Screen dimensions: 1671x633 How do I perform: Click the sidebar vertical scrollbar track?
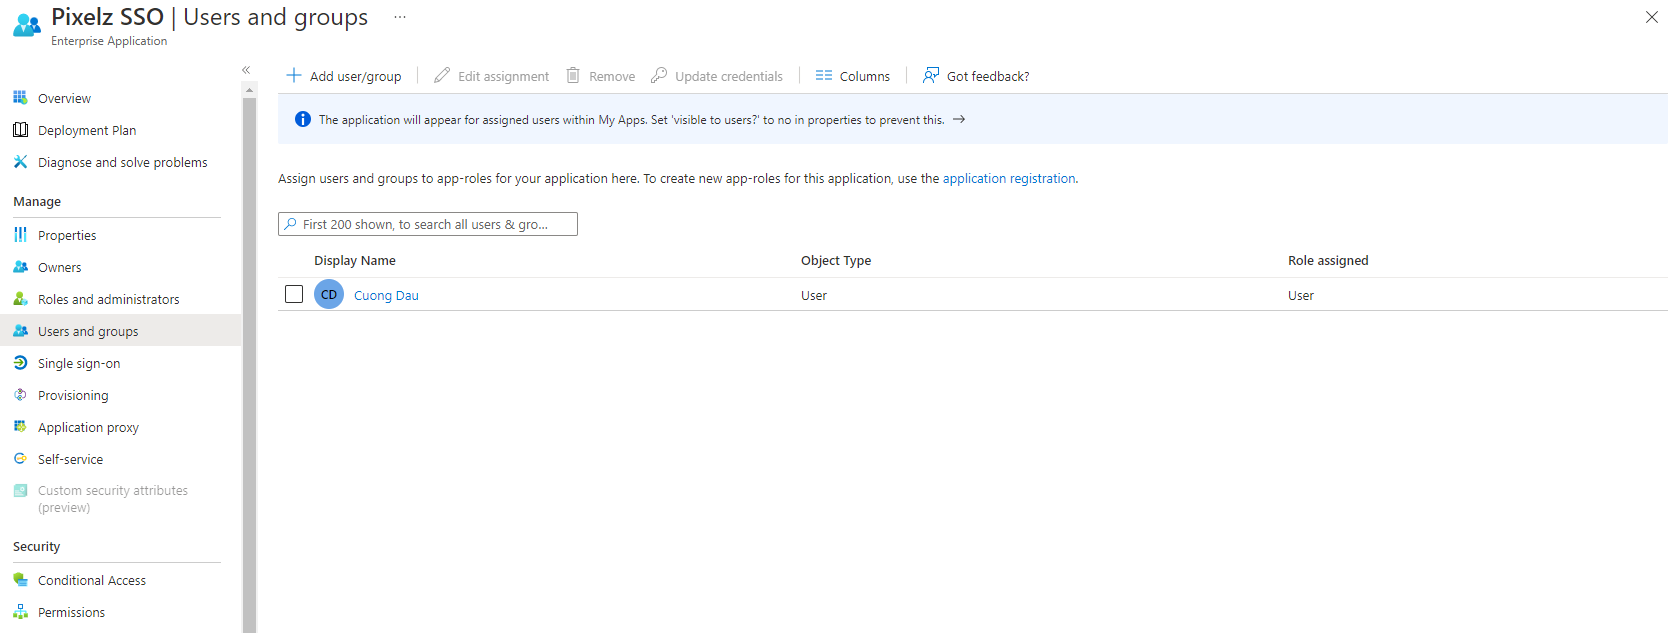(250, 365)
